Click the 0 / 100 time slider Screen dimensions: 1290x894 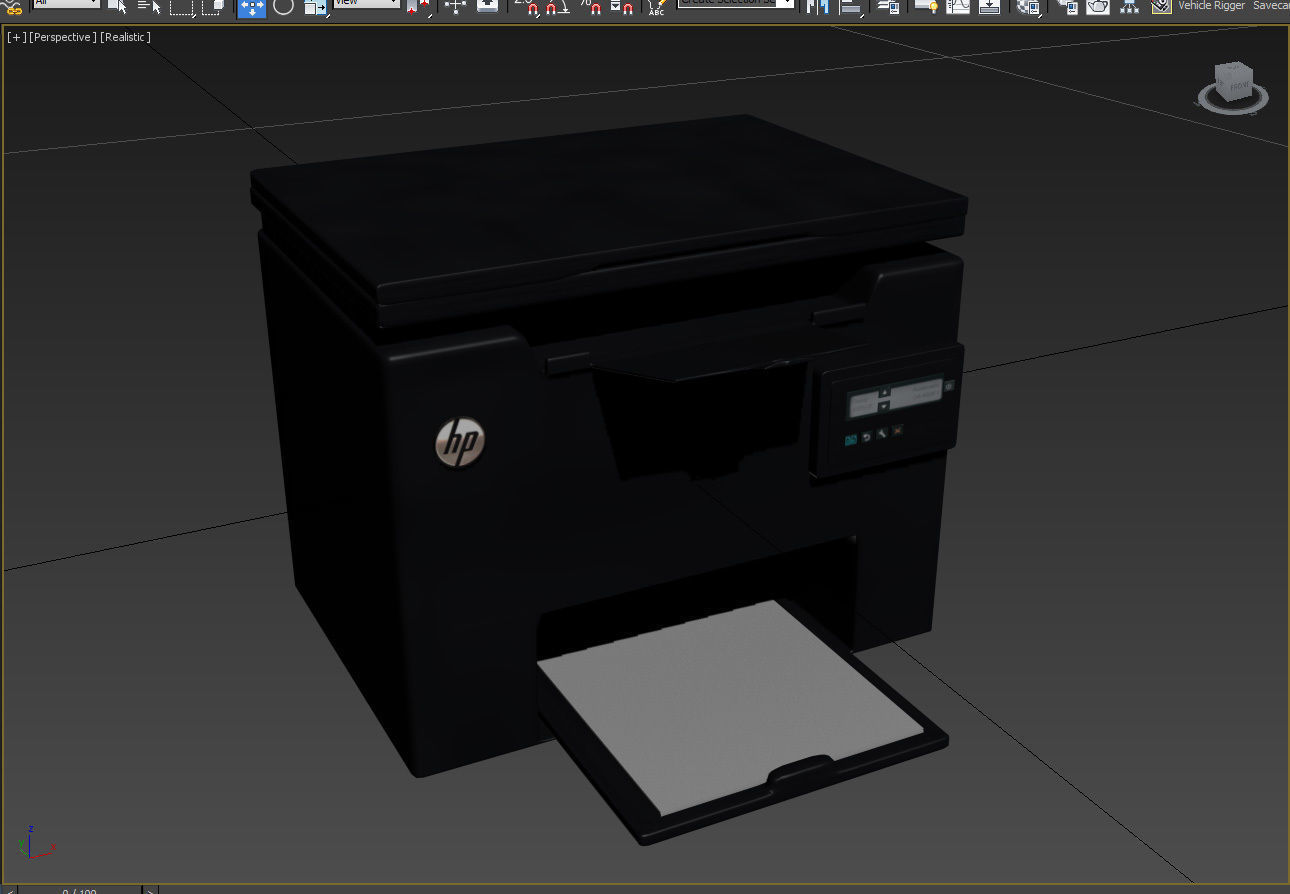tap(80, 890)
